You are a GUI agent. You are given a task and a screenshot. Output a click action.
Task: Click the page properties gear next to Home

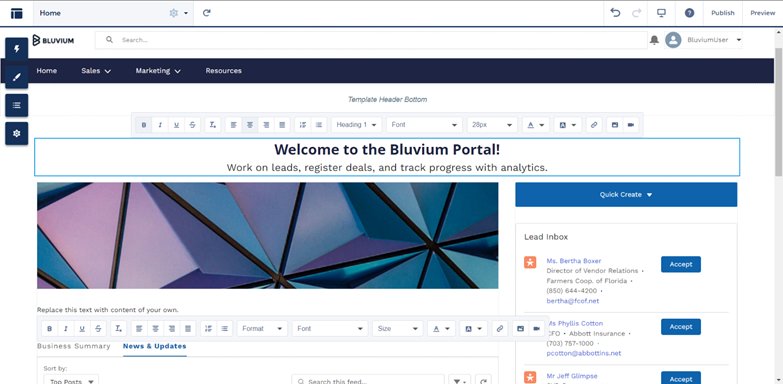tap(174, 13)
